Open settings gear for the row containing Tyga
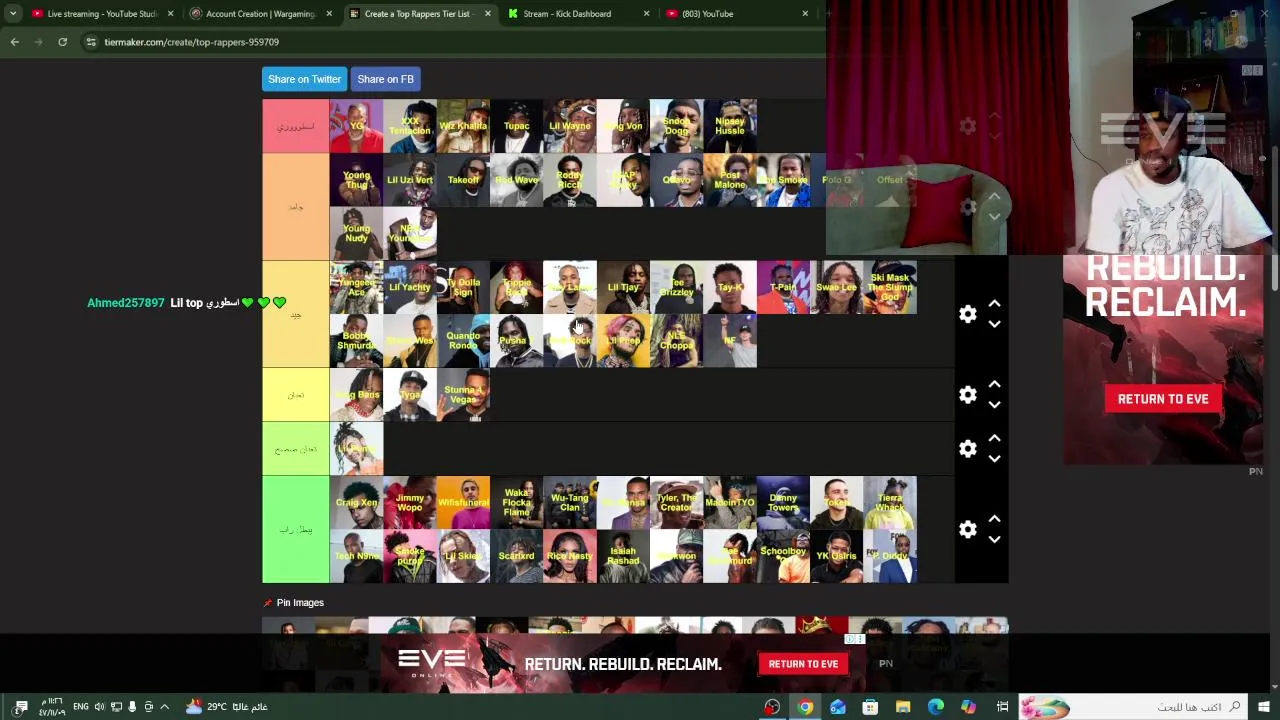The height and width of the screenshot is (720, 1280). pyautogui.click(x=967, y=395)
